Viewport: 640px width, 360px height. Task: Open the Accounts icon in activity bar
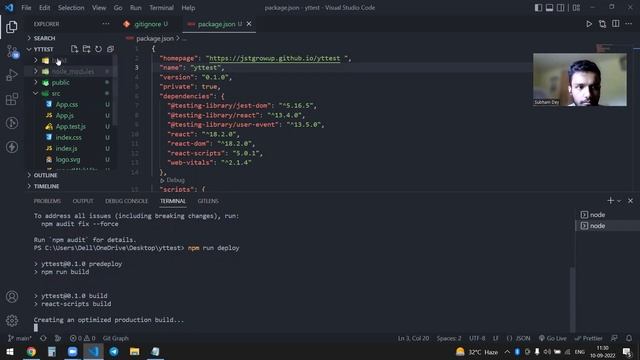click(x=12, y=297)
